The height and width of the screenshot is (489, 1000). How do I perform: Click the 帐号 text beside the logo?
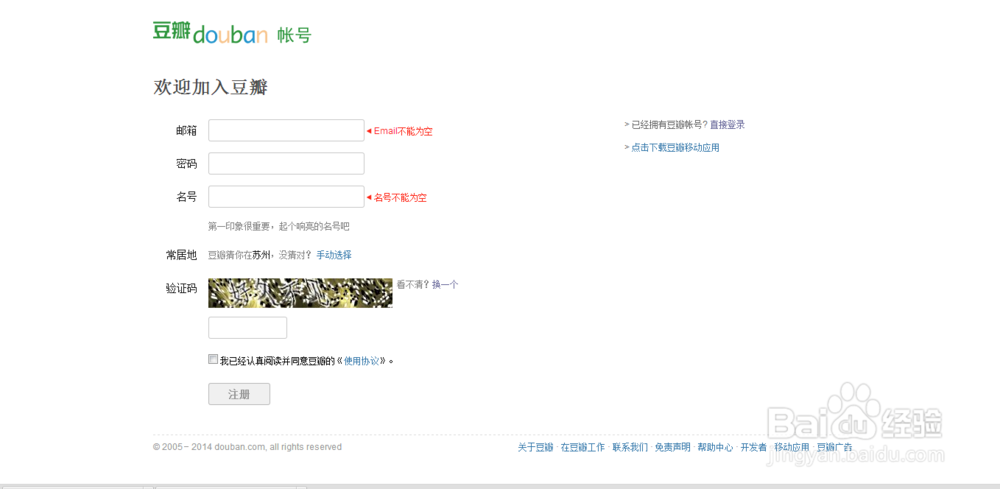[294, 36]
